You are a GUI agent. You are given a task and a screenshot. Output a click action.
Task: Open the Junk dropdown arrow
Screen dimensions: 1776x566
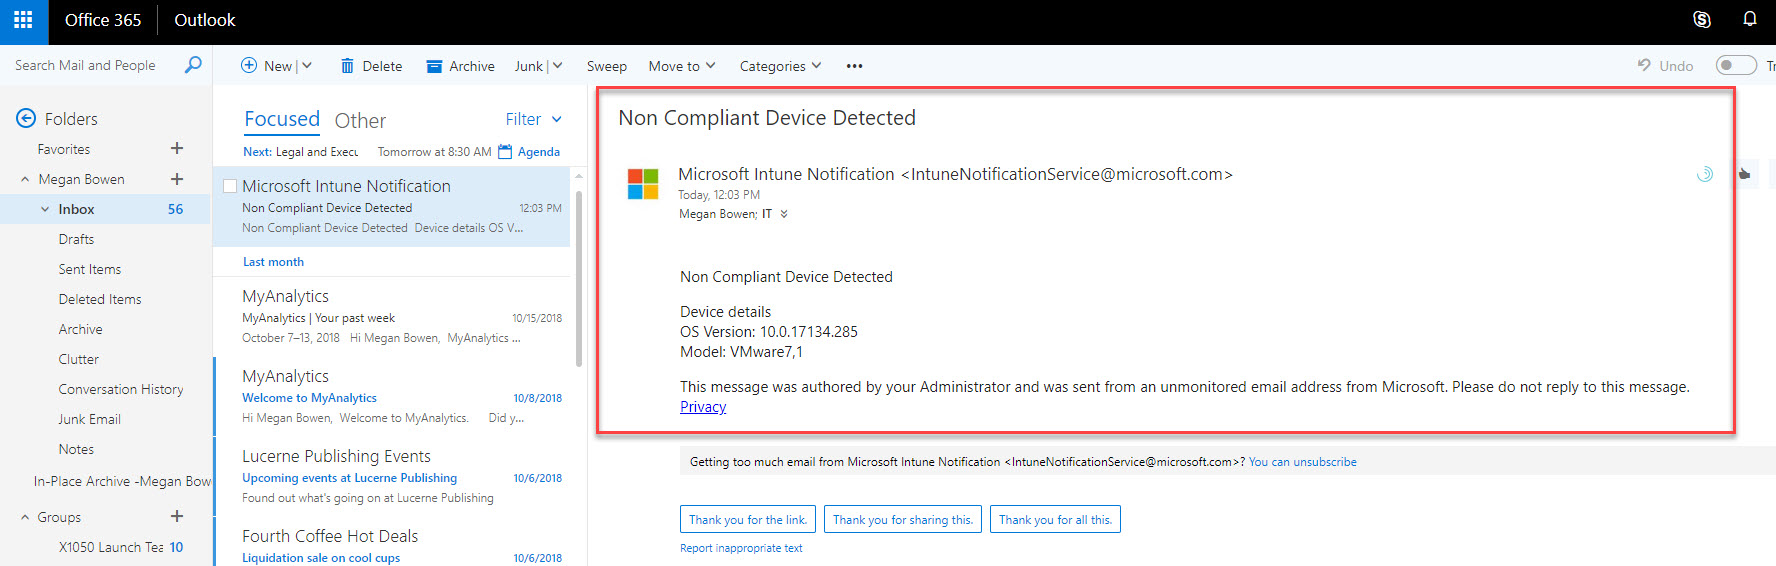(x=558, y=66)
